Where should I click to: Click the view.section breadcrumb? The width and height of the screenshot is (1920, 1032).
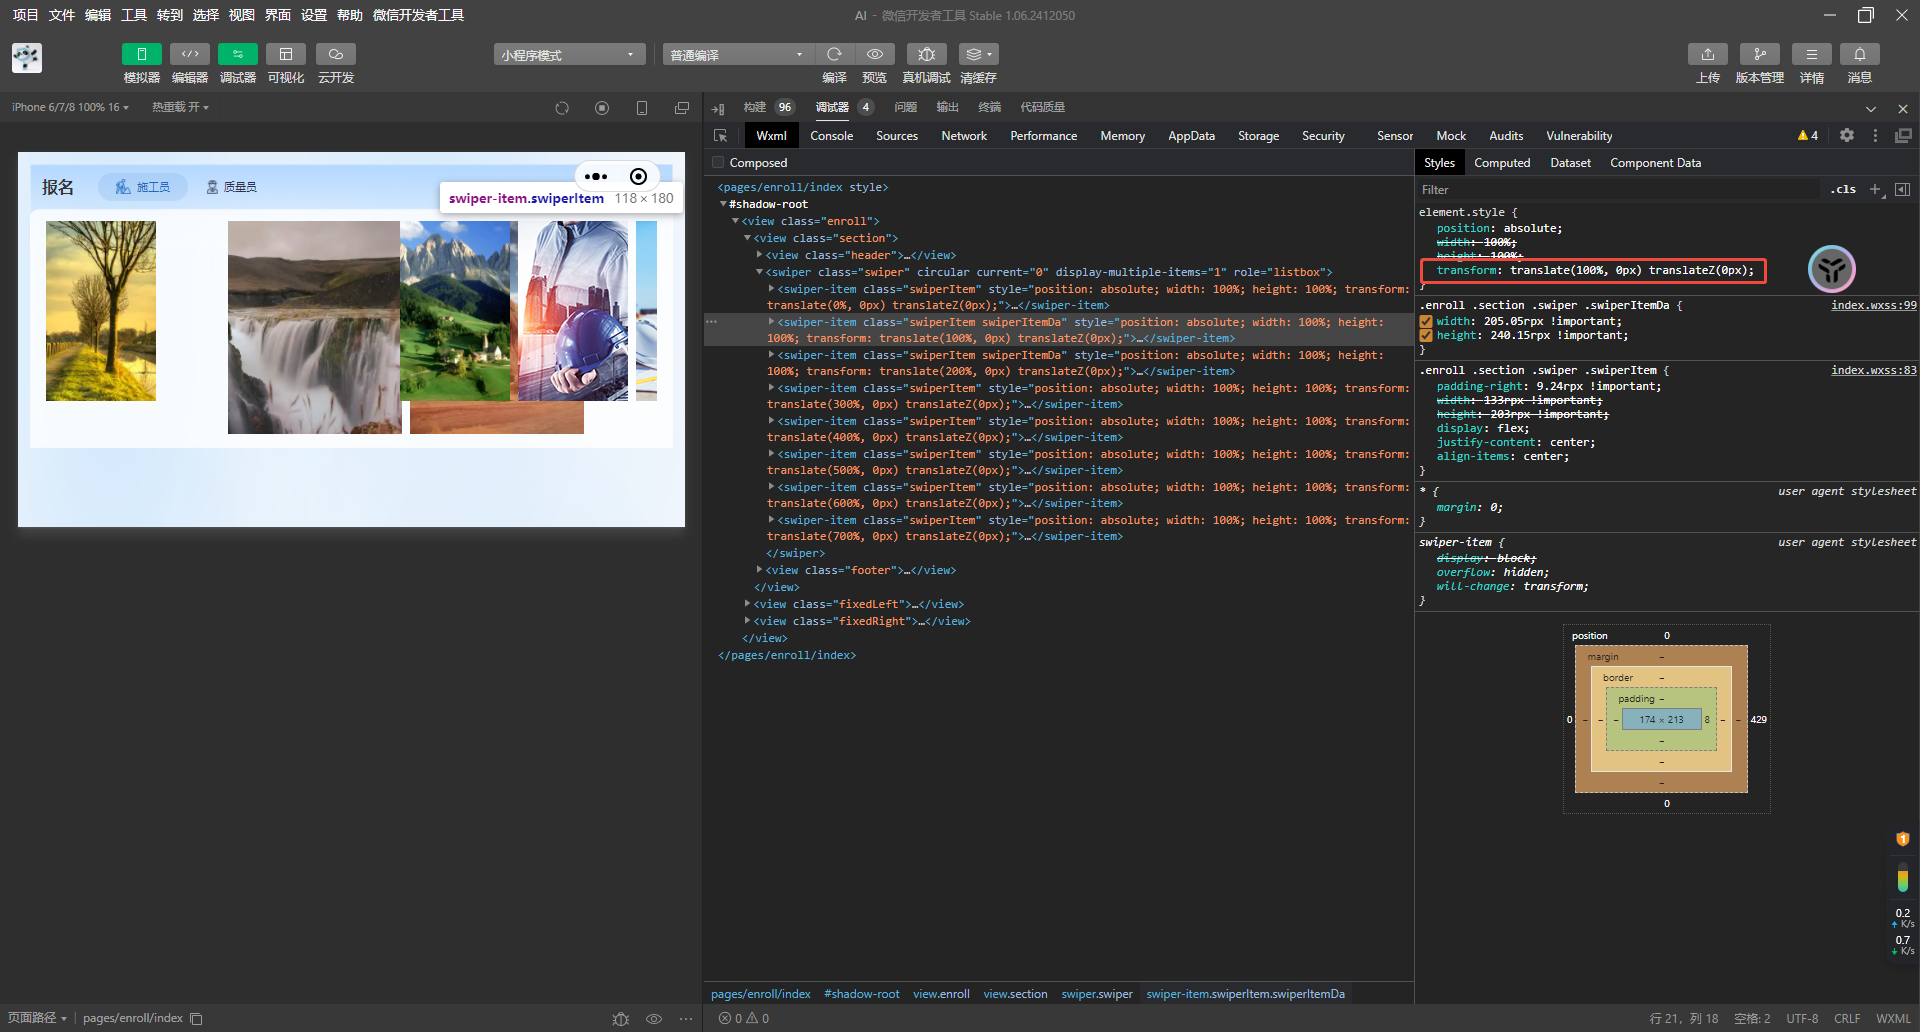click(1015, 994)
